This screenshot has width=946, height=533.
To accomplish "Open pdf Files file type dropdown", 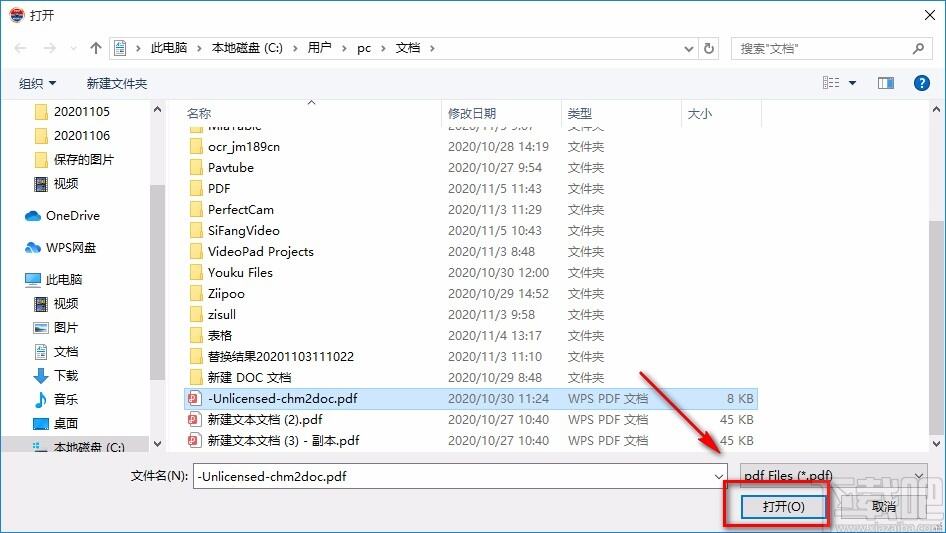I will click(x=833, y=476).
